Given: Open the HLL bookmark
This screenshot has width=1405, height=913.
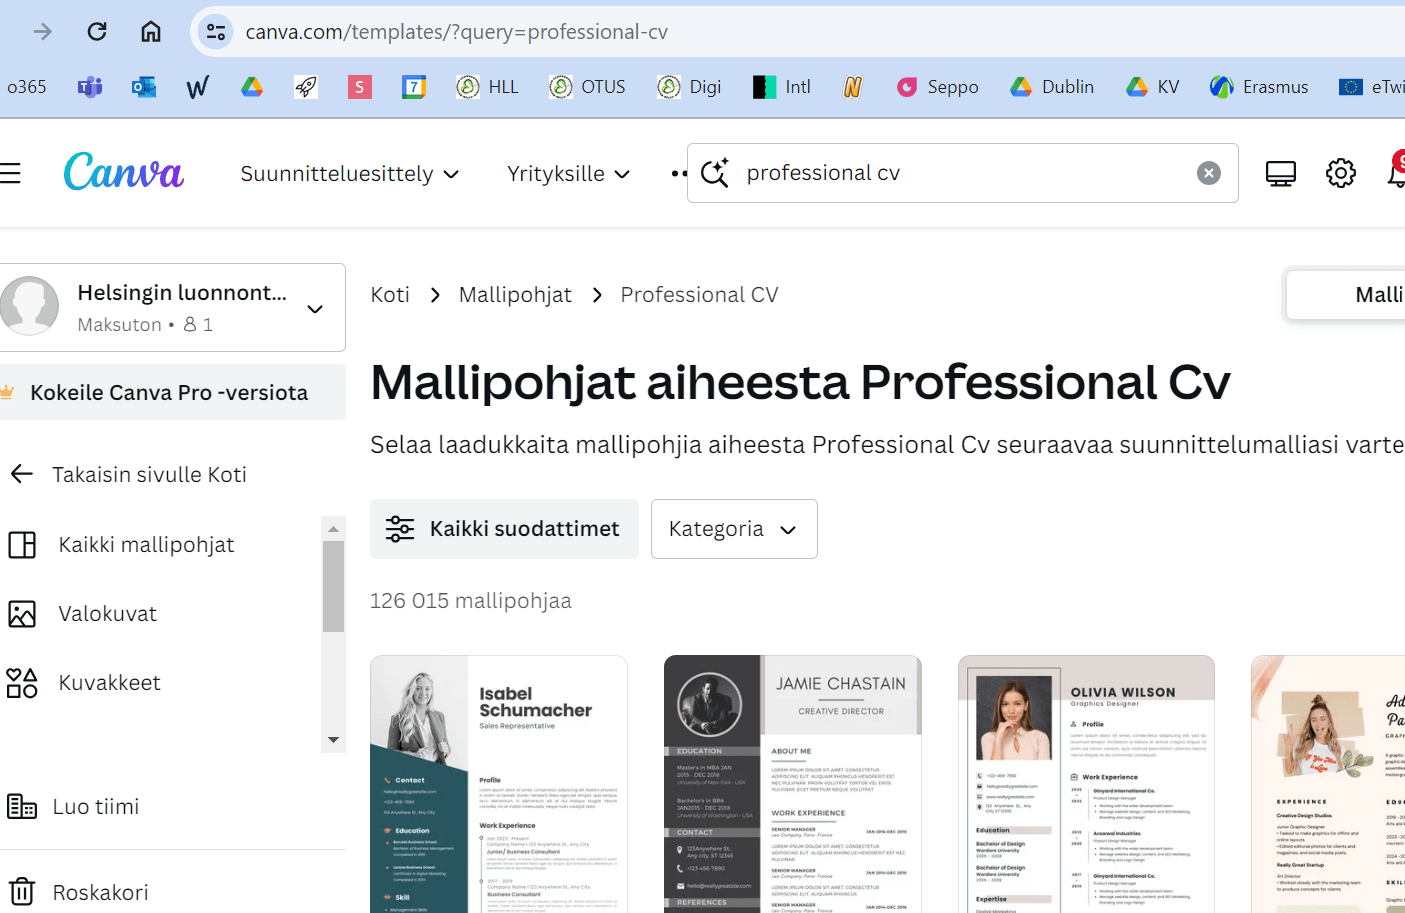Looking at the screenshot, I should (487, 87).
